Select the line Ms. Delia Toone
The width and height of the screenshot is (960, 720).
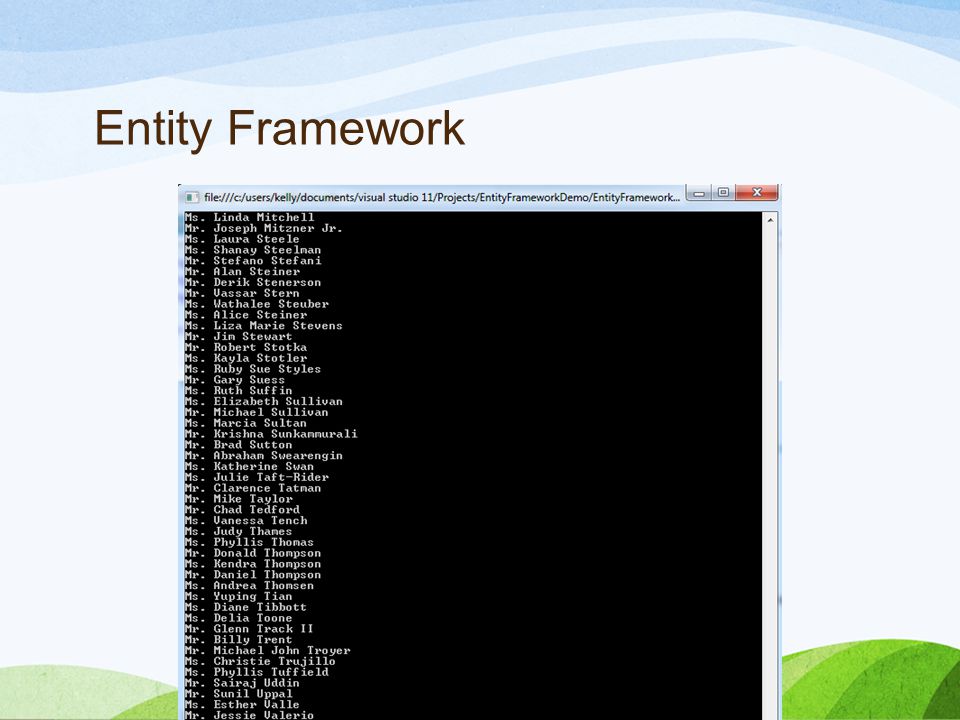pyautogui.click(x=239, y=618)
